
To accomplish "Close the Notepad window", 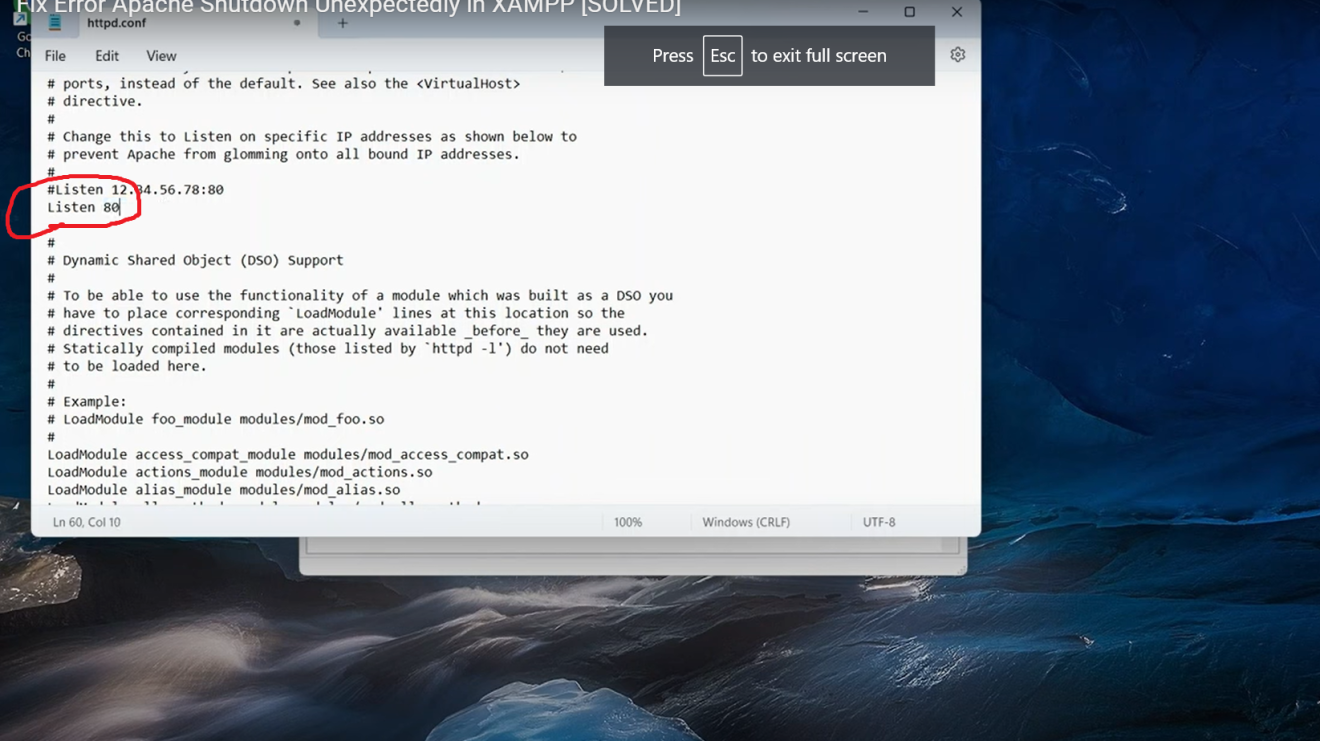I will (x=957, y=12).
